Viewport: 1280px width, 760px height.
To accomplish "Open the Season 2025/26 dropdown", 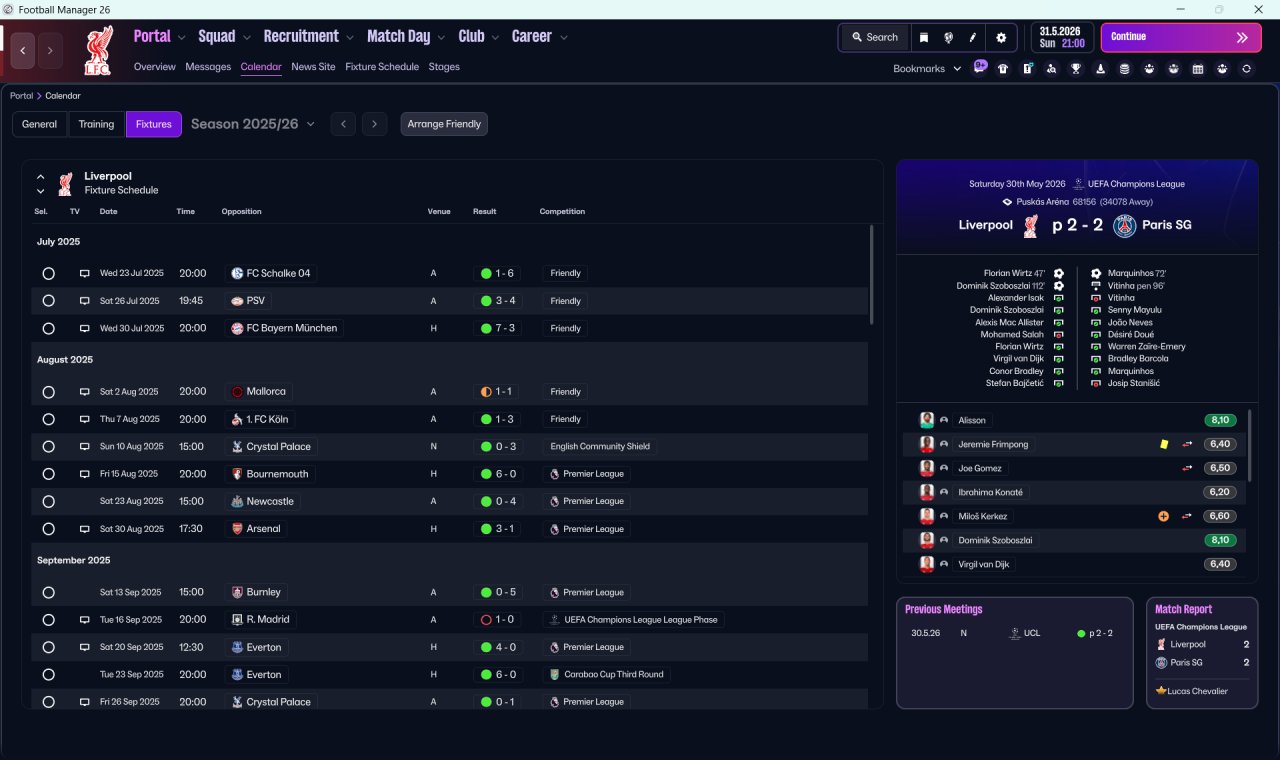I will [x=253, y=124].
